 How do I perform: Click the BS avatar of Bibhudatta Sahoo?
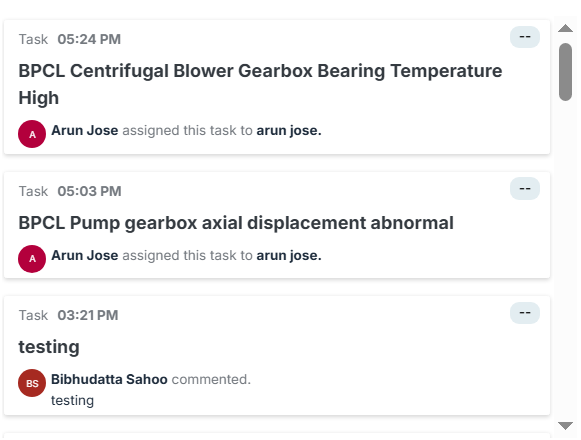(x=32, y=383)
